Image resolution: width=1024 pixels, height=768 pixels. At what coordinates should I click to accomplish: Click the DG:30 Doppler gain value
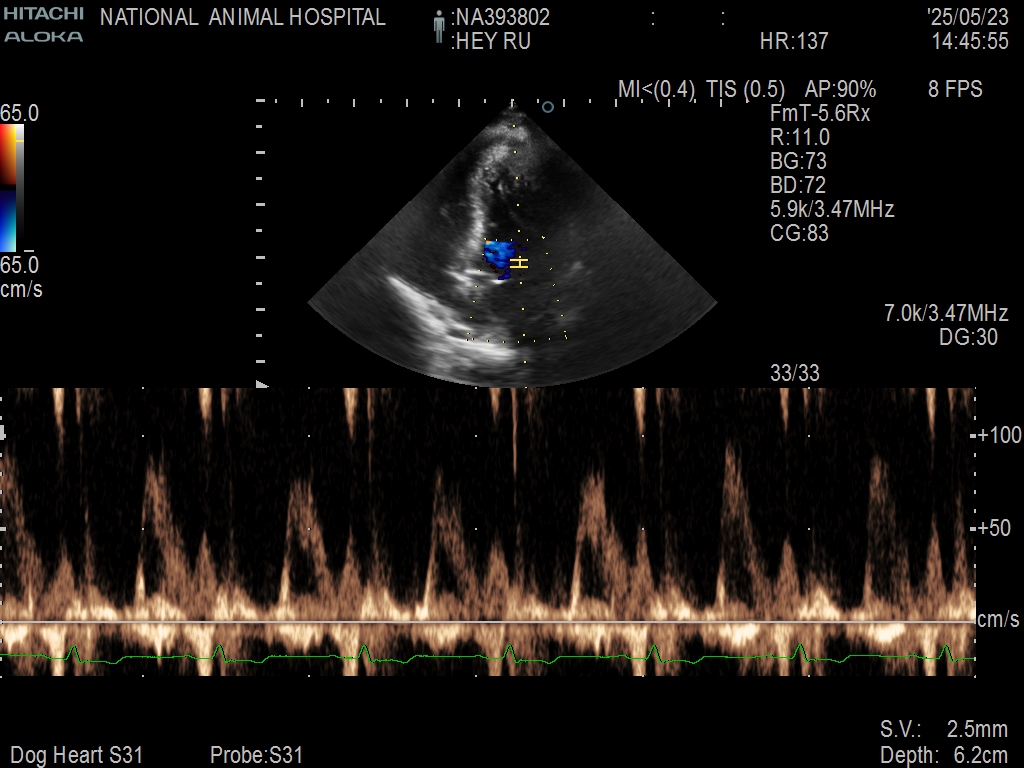[968, 338]
